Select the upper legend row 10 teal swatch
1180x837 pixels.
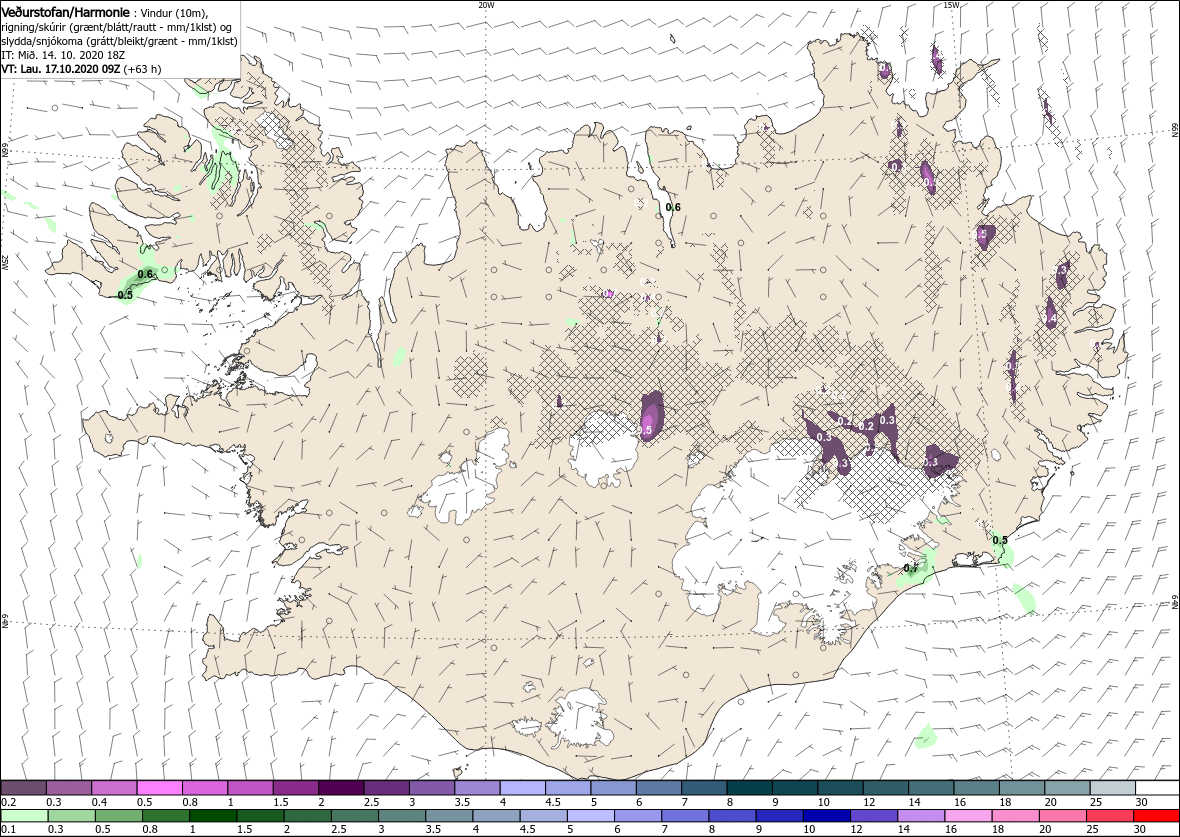pyautogui.click(x=840, y=787)
